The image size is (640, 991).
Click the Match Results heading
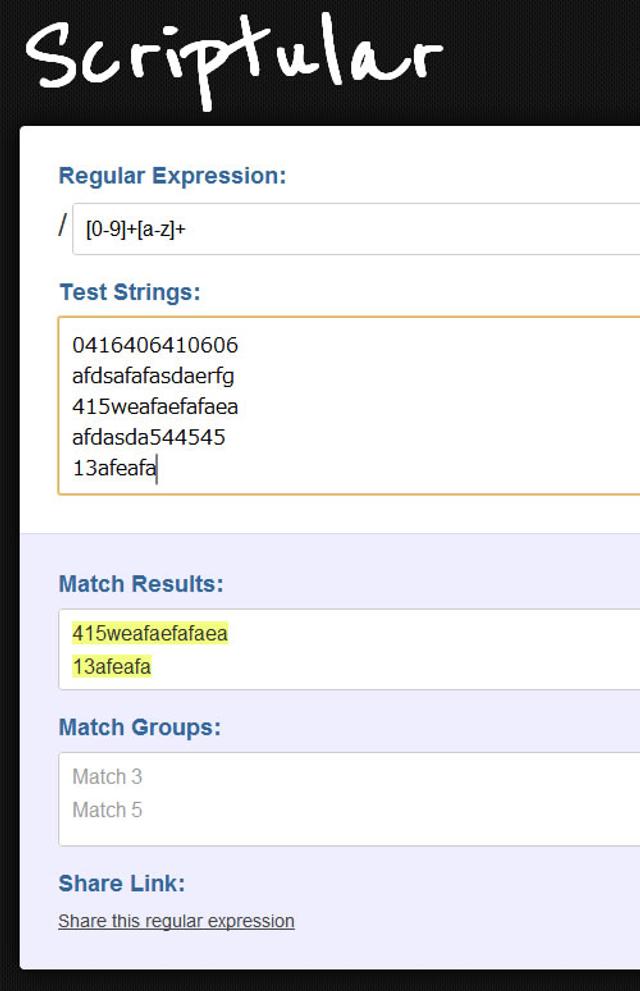coord(141,584)
